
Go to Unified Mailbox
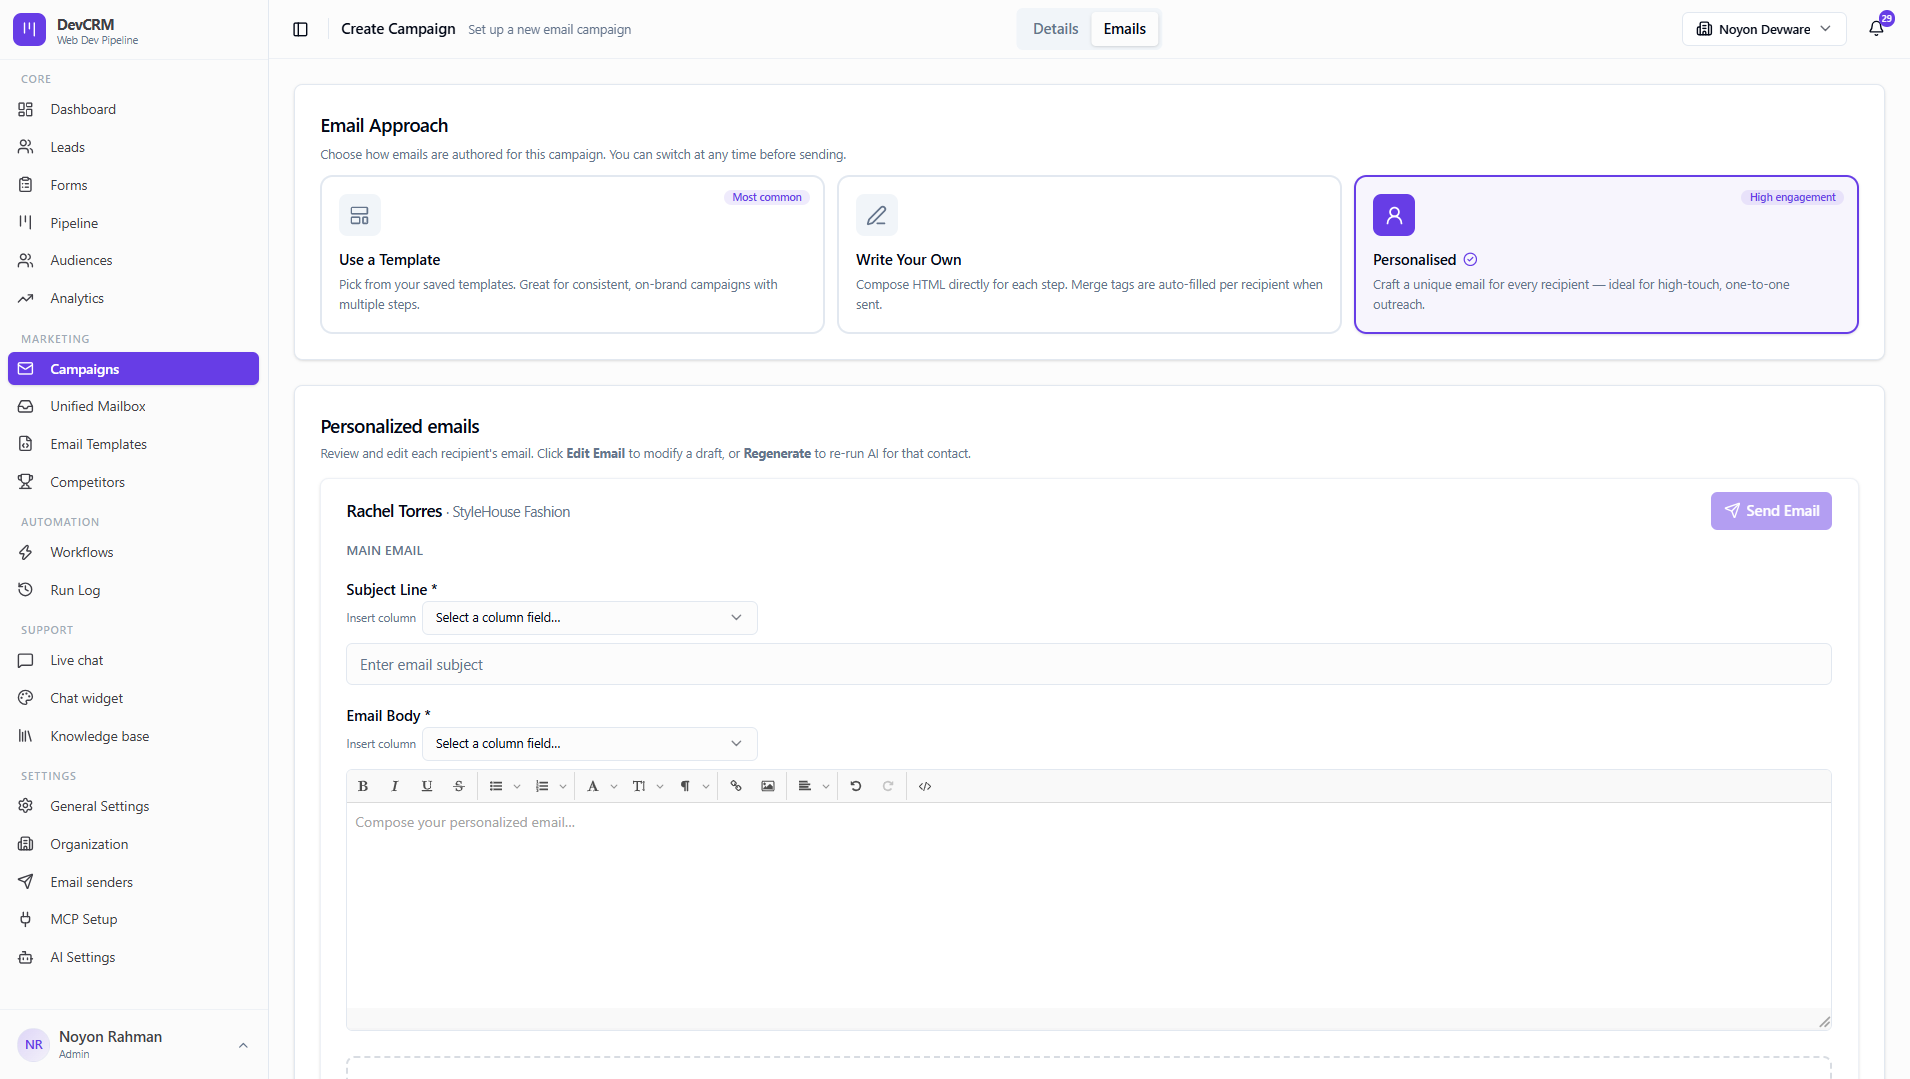tap(133, 406)
